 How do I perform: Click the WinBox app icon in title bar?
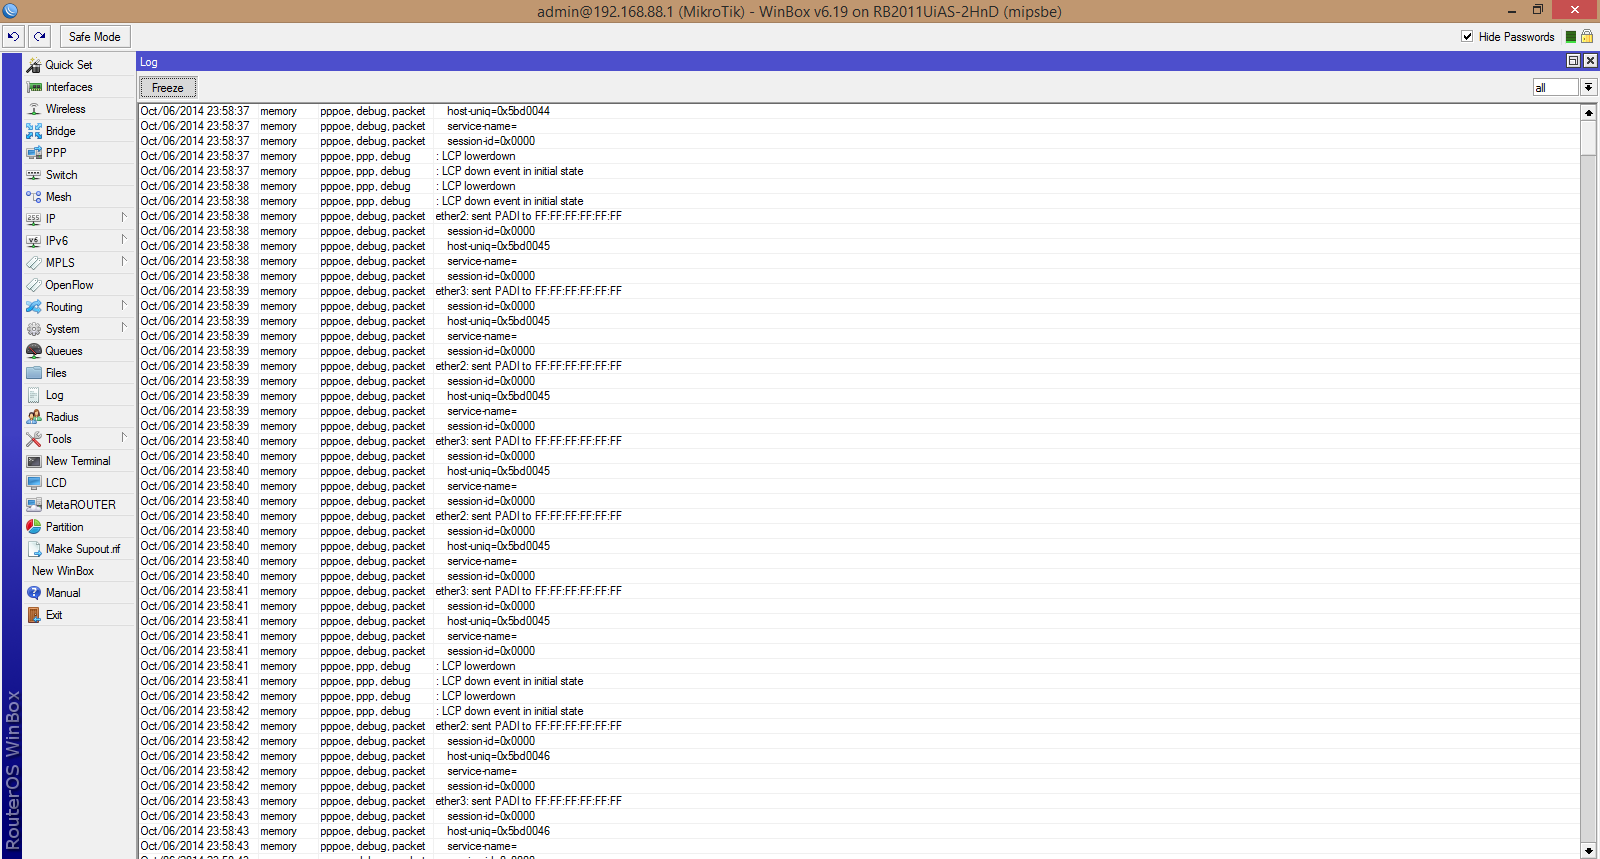(x=10, y=11)
